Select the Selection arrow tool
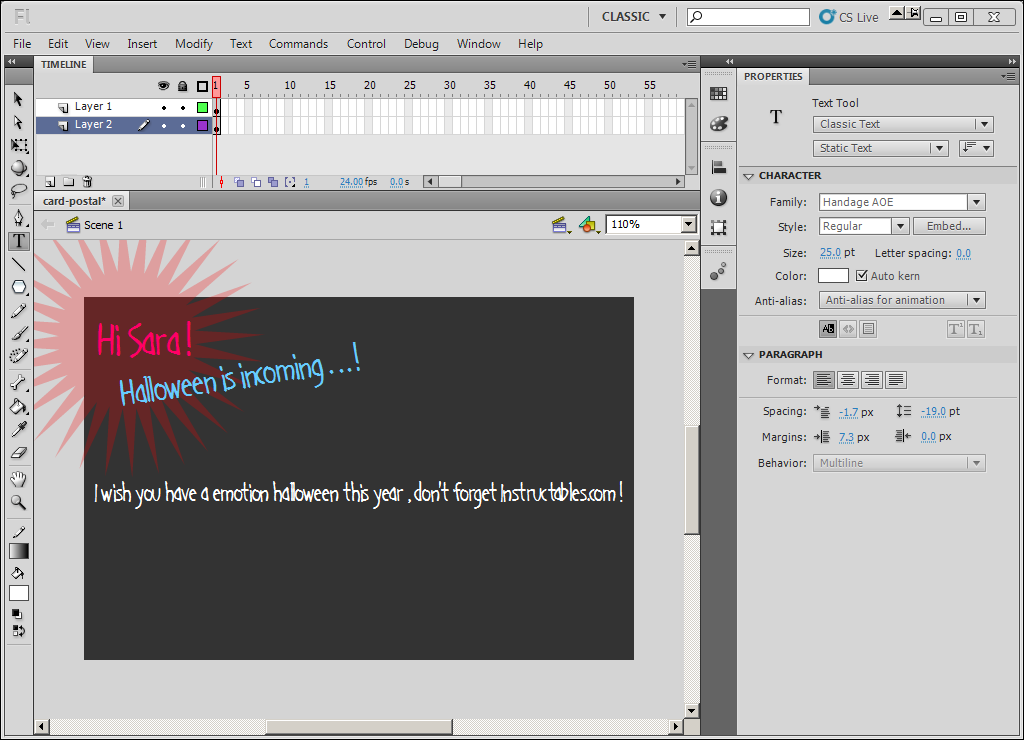Image resolution: width=1024 pixels, height=740 pixels. click(18, 99)
